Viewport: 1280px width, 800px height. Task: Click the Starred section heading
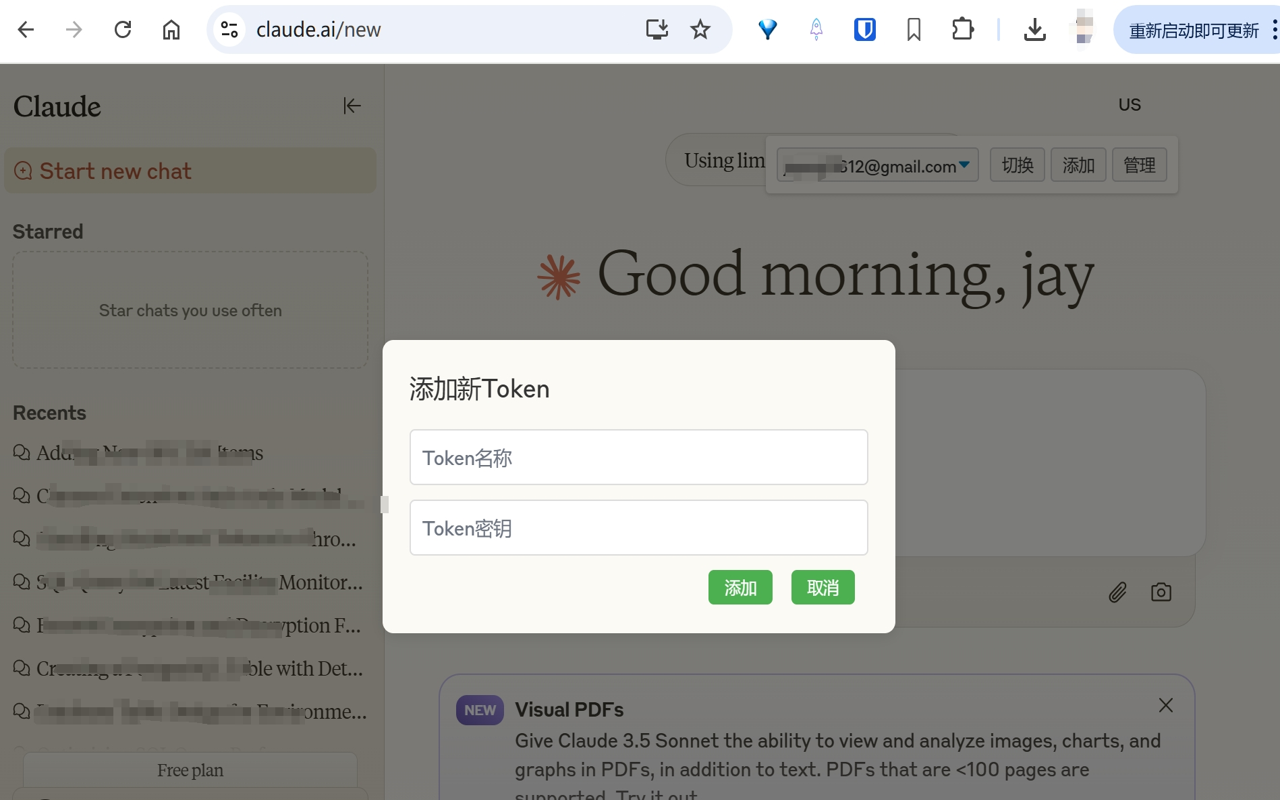click(48, 231)
